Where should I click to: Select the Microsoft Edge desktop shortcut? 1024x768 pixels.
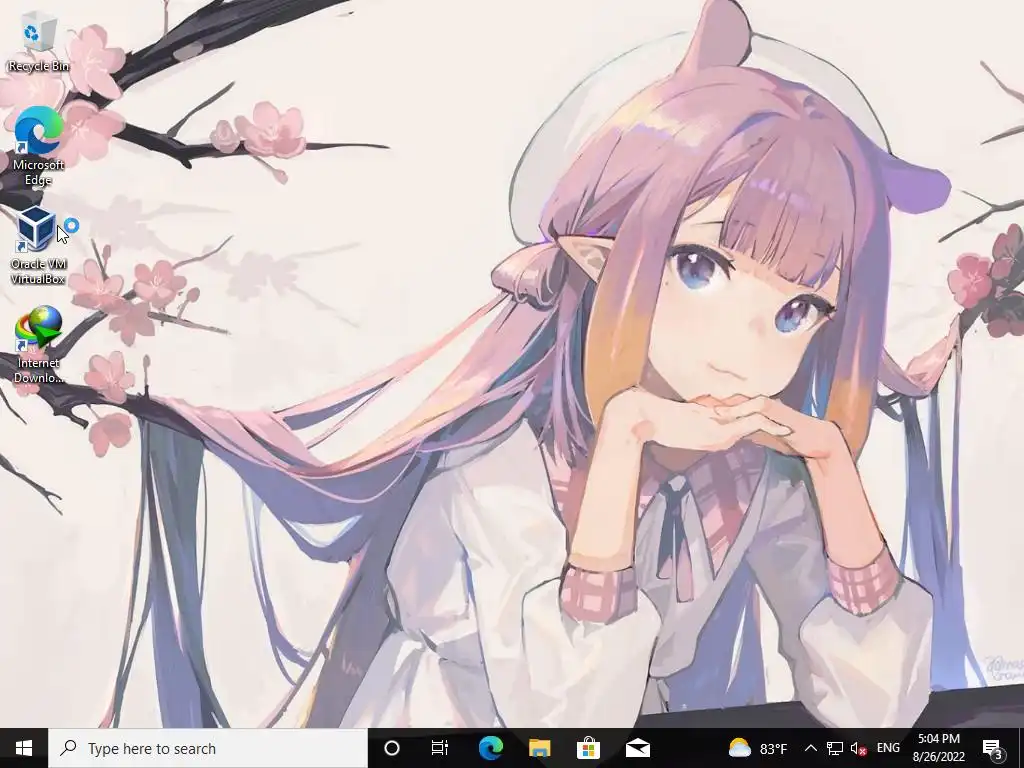pyautogui.click(x=38, y=146)
